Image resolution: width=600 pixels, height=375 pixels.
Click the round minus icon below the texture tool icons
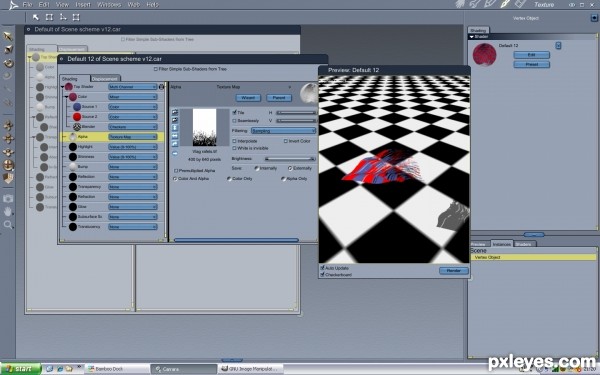click(x=174, y=153)
